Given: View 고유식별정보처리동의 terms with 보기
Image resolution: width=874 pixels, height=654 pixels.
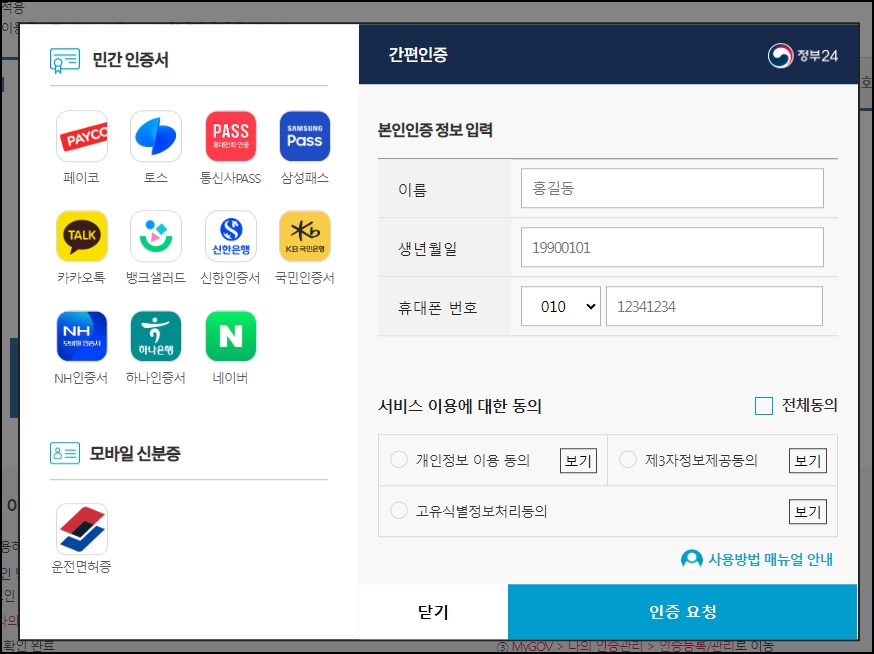Looking at the screenshot, I should pyautogui.click(x=808, y=512).
